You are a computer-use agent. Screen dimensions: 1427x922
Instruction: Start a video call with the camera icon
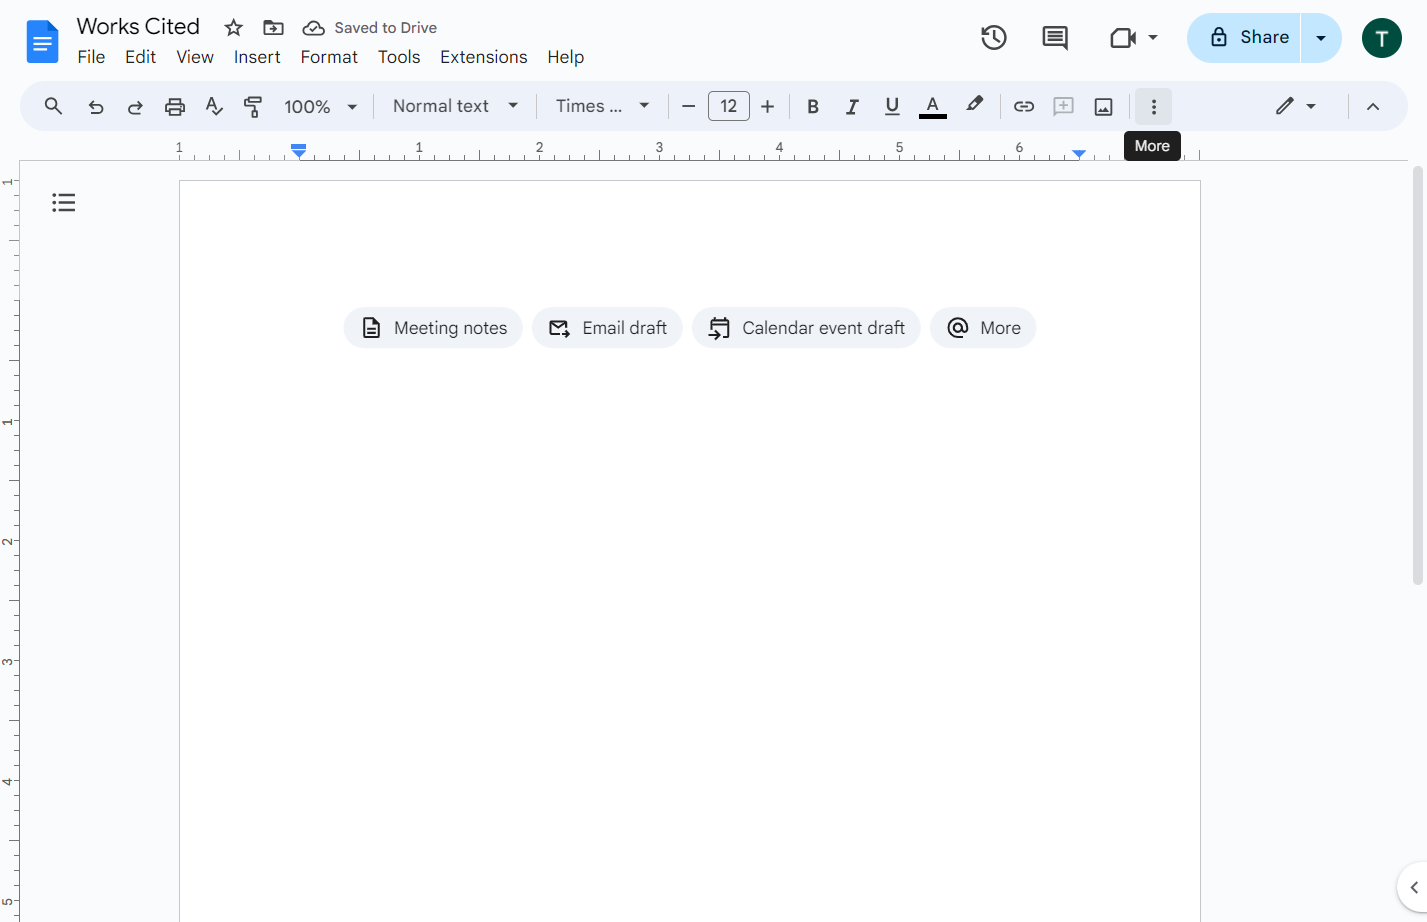(x=1123, y=38)
